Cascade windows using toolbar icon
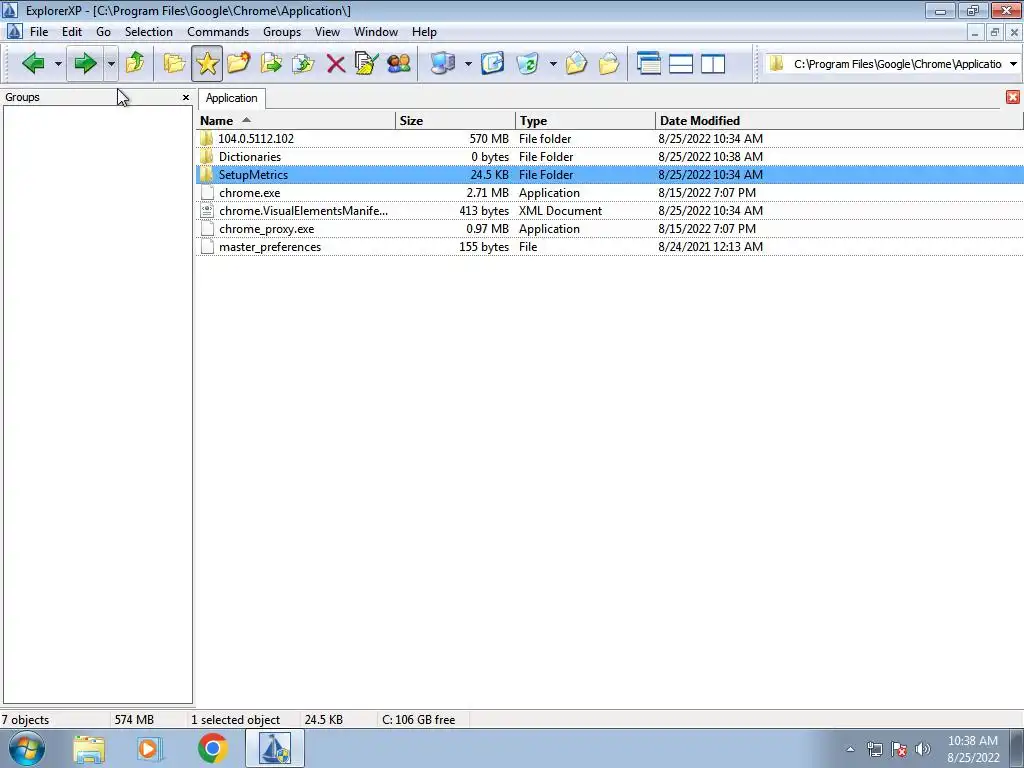The width and height of the screenshot is (1024, 768). click(x=648, y=63)
